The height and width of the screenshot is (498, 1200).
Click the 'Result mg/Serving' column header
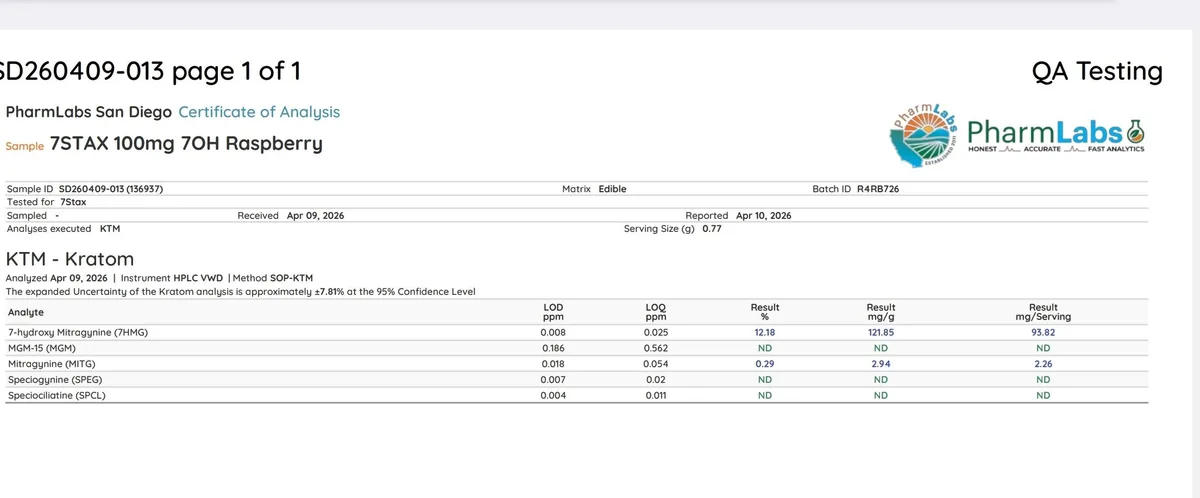1043,312
